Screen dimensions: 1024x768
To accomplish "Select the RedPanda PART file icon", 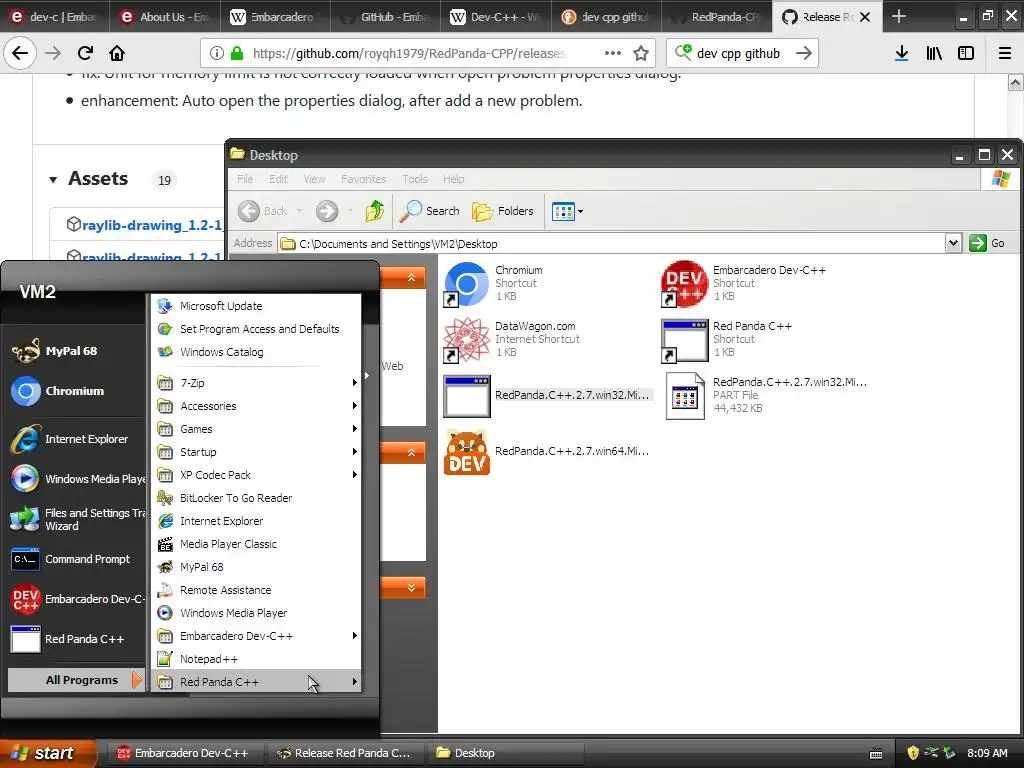I will click(x=684, y=396).
